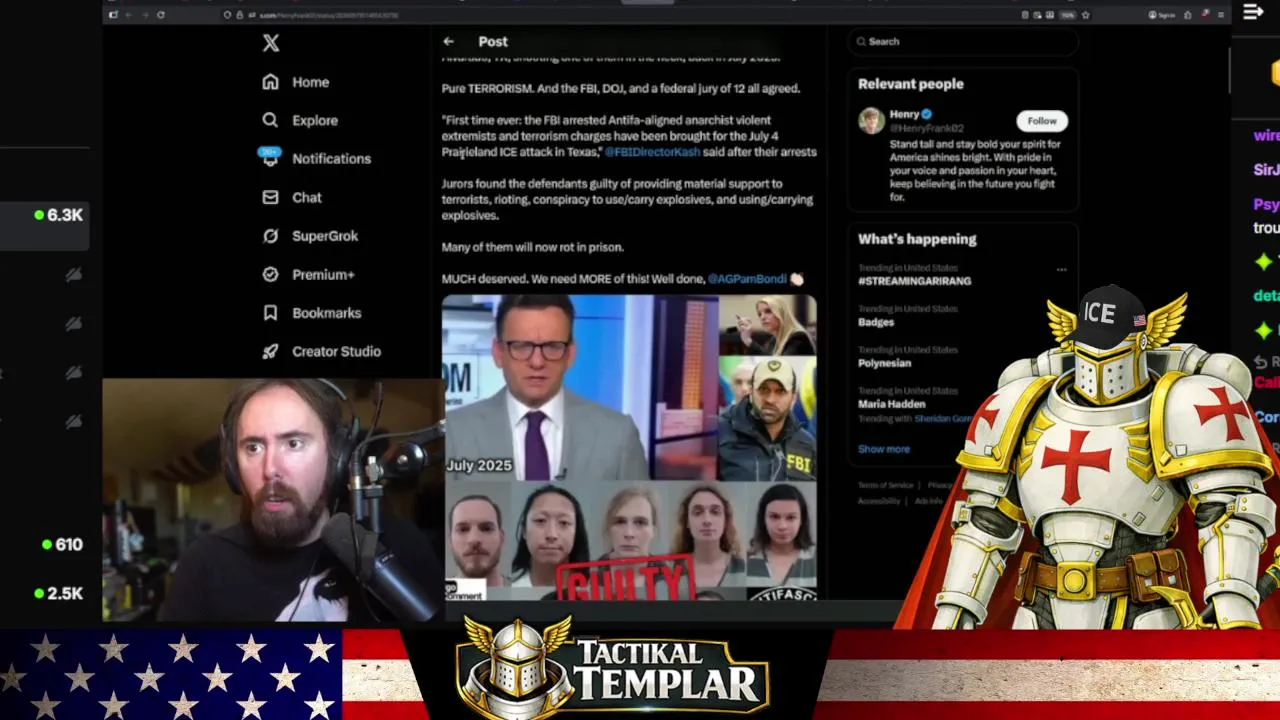
Task: Click the browser forward button
Action: 144,15
